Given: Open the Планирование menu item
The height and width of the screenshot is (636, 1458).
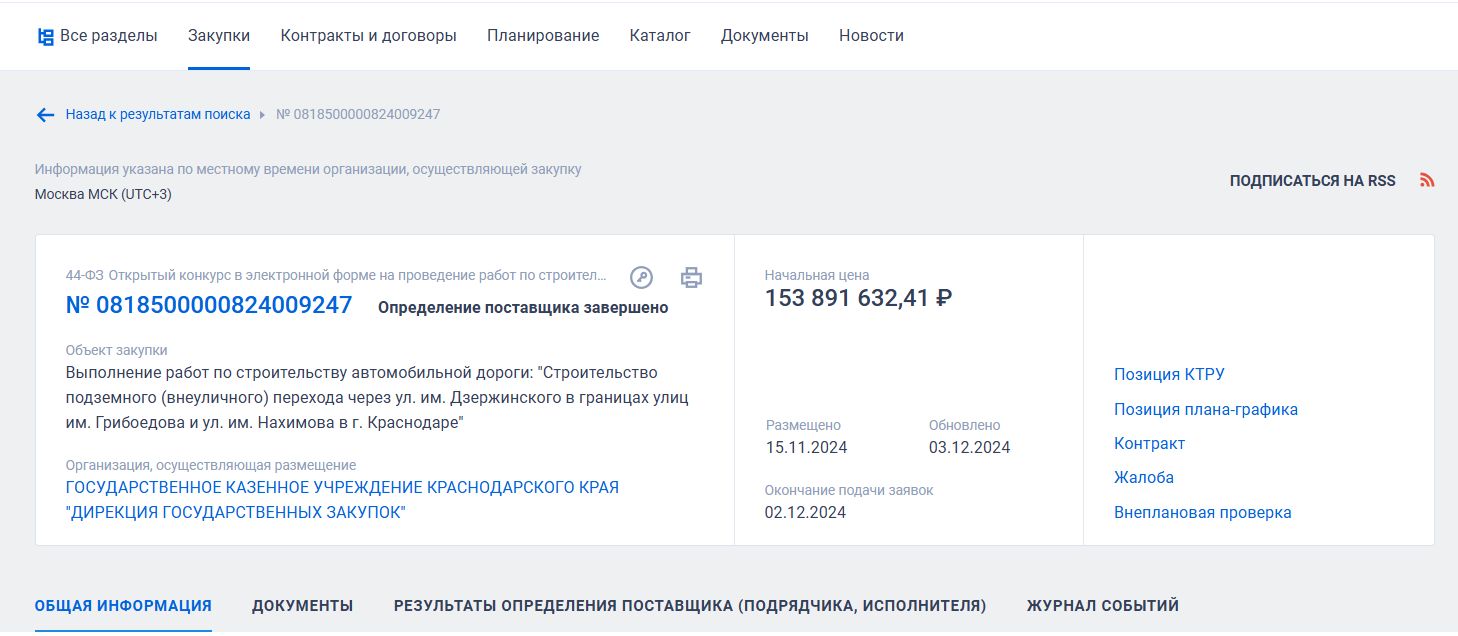Looking at the screenshot, I should click(x=543, y=36).
